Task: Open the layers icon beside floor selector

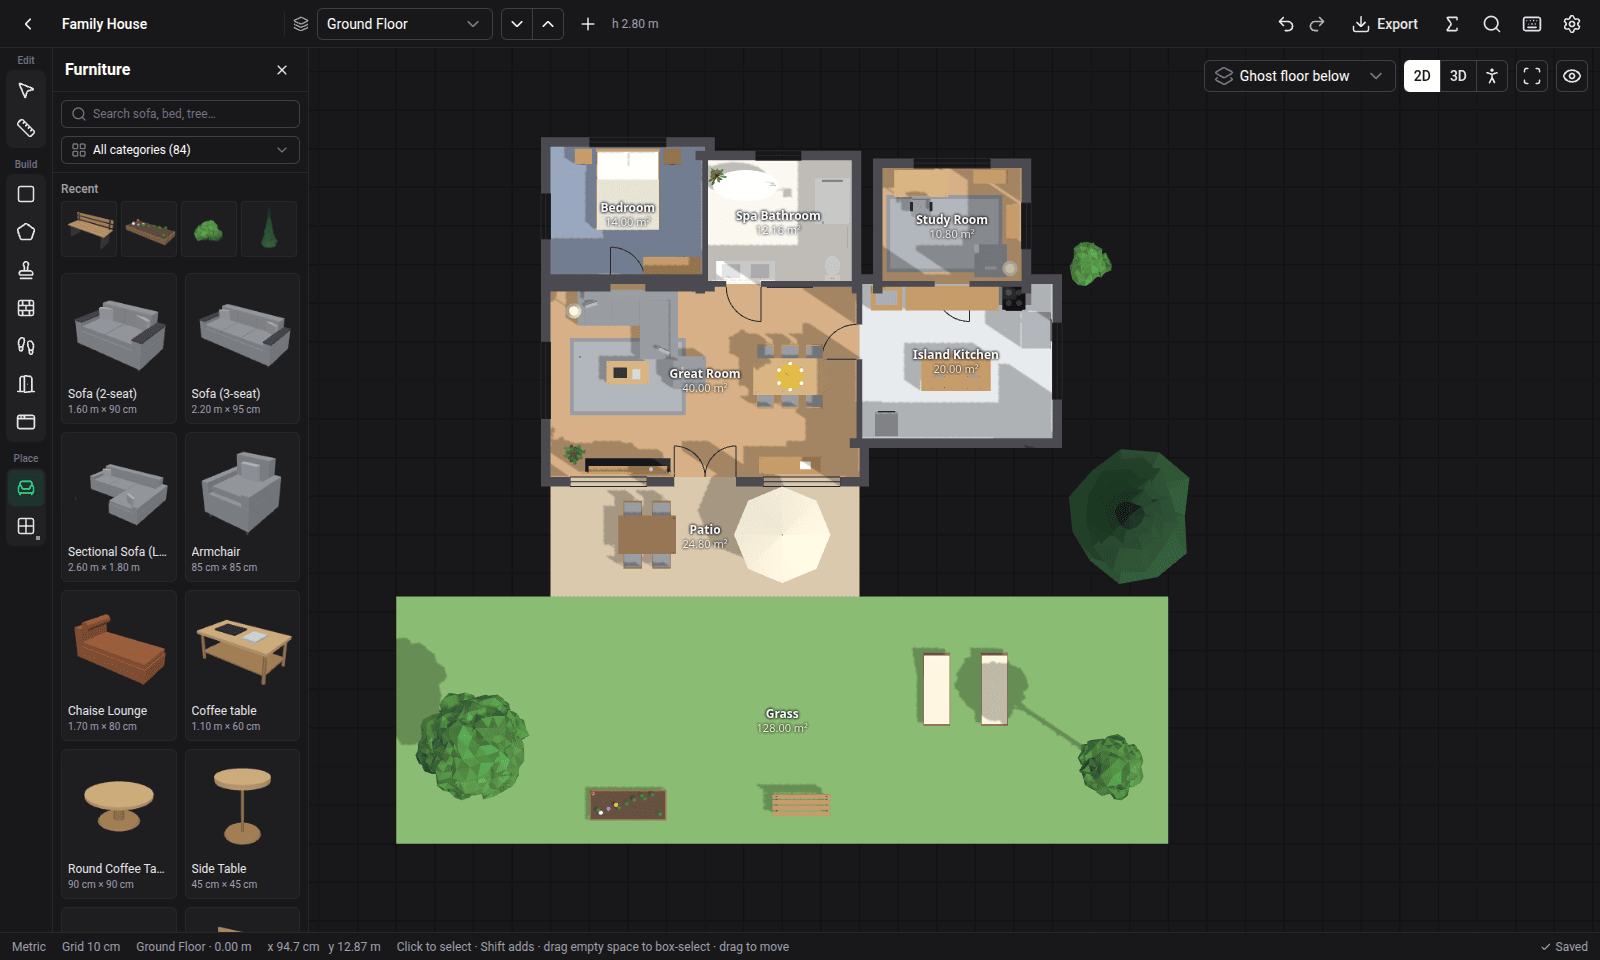Action: [301, 24]
